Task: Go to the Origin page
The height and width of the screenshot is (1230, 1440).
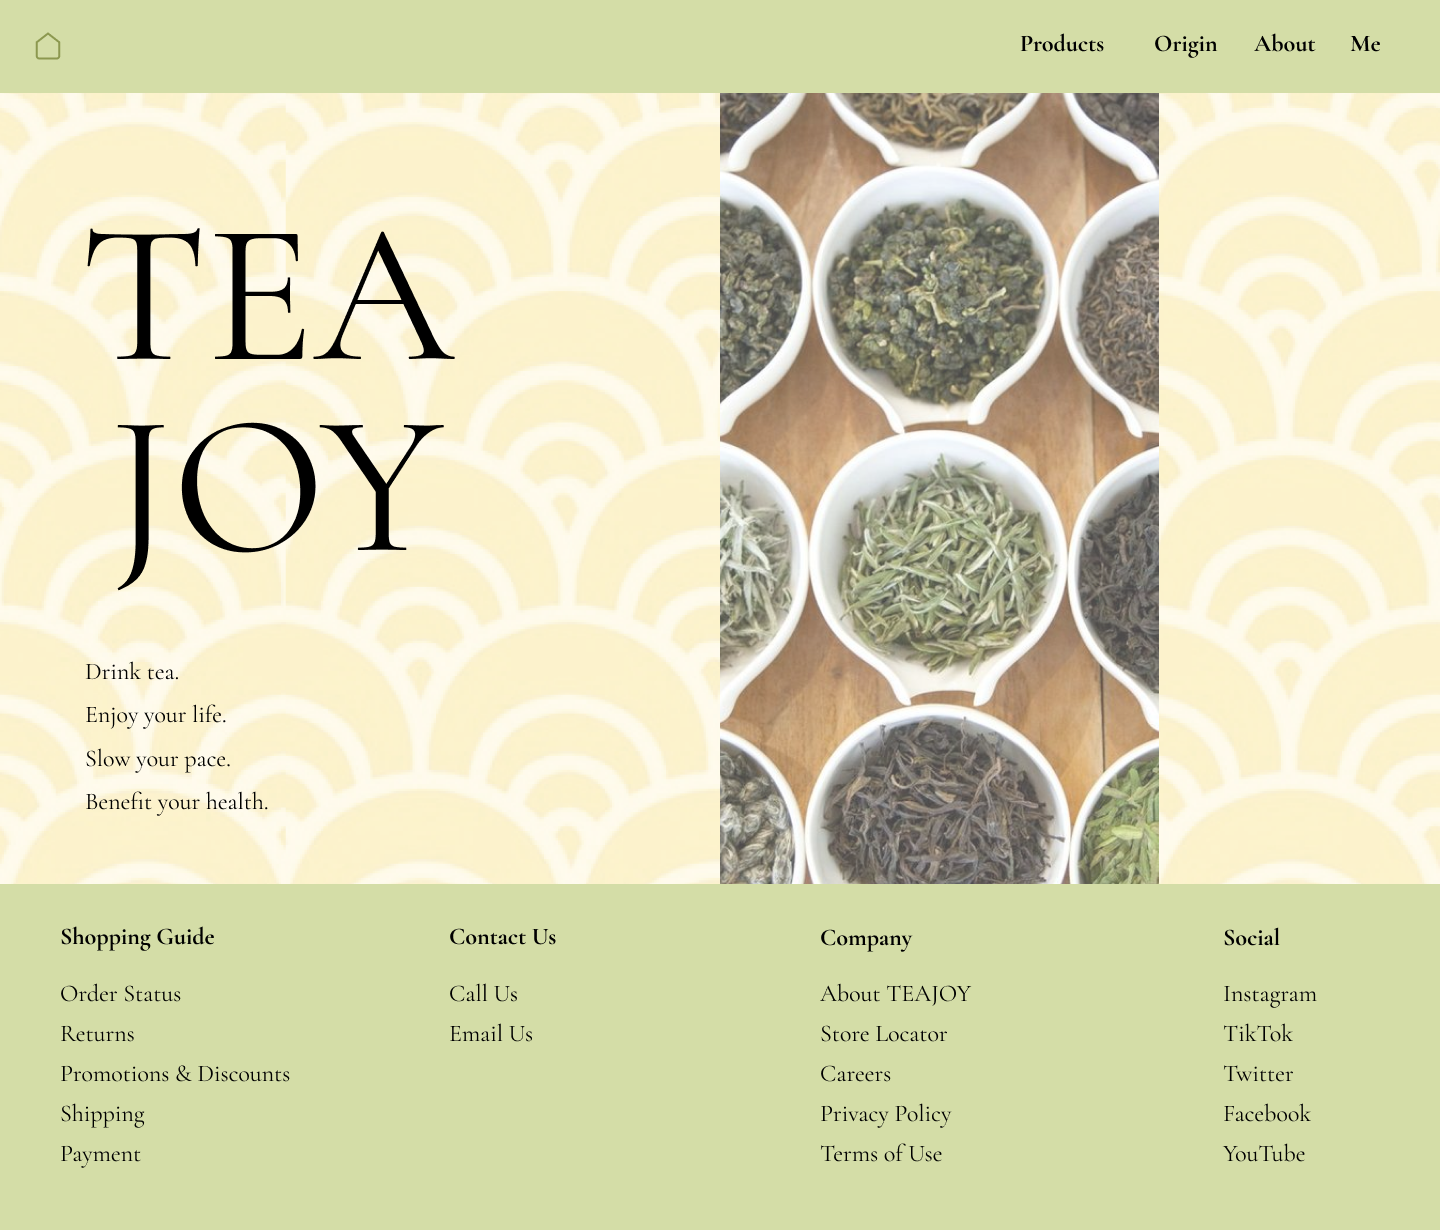Action: [1185, 45]
